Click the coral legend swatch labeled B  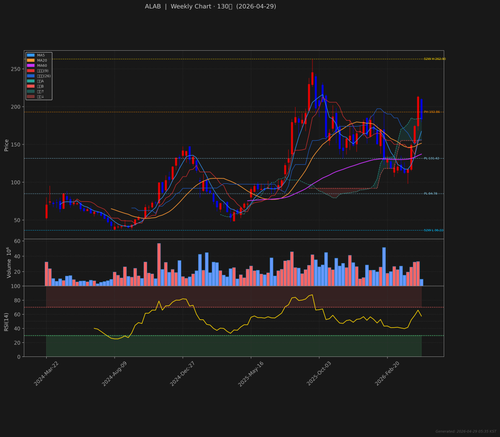coord(31,86)
